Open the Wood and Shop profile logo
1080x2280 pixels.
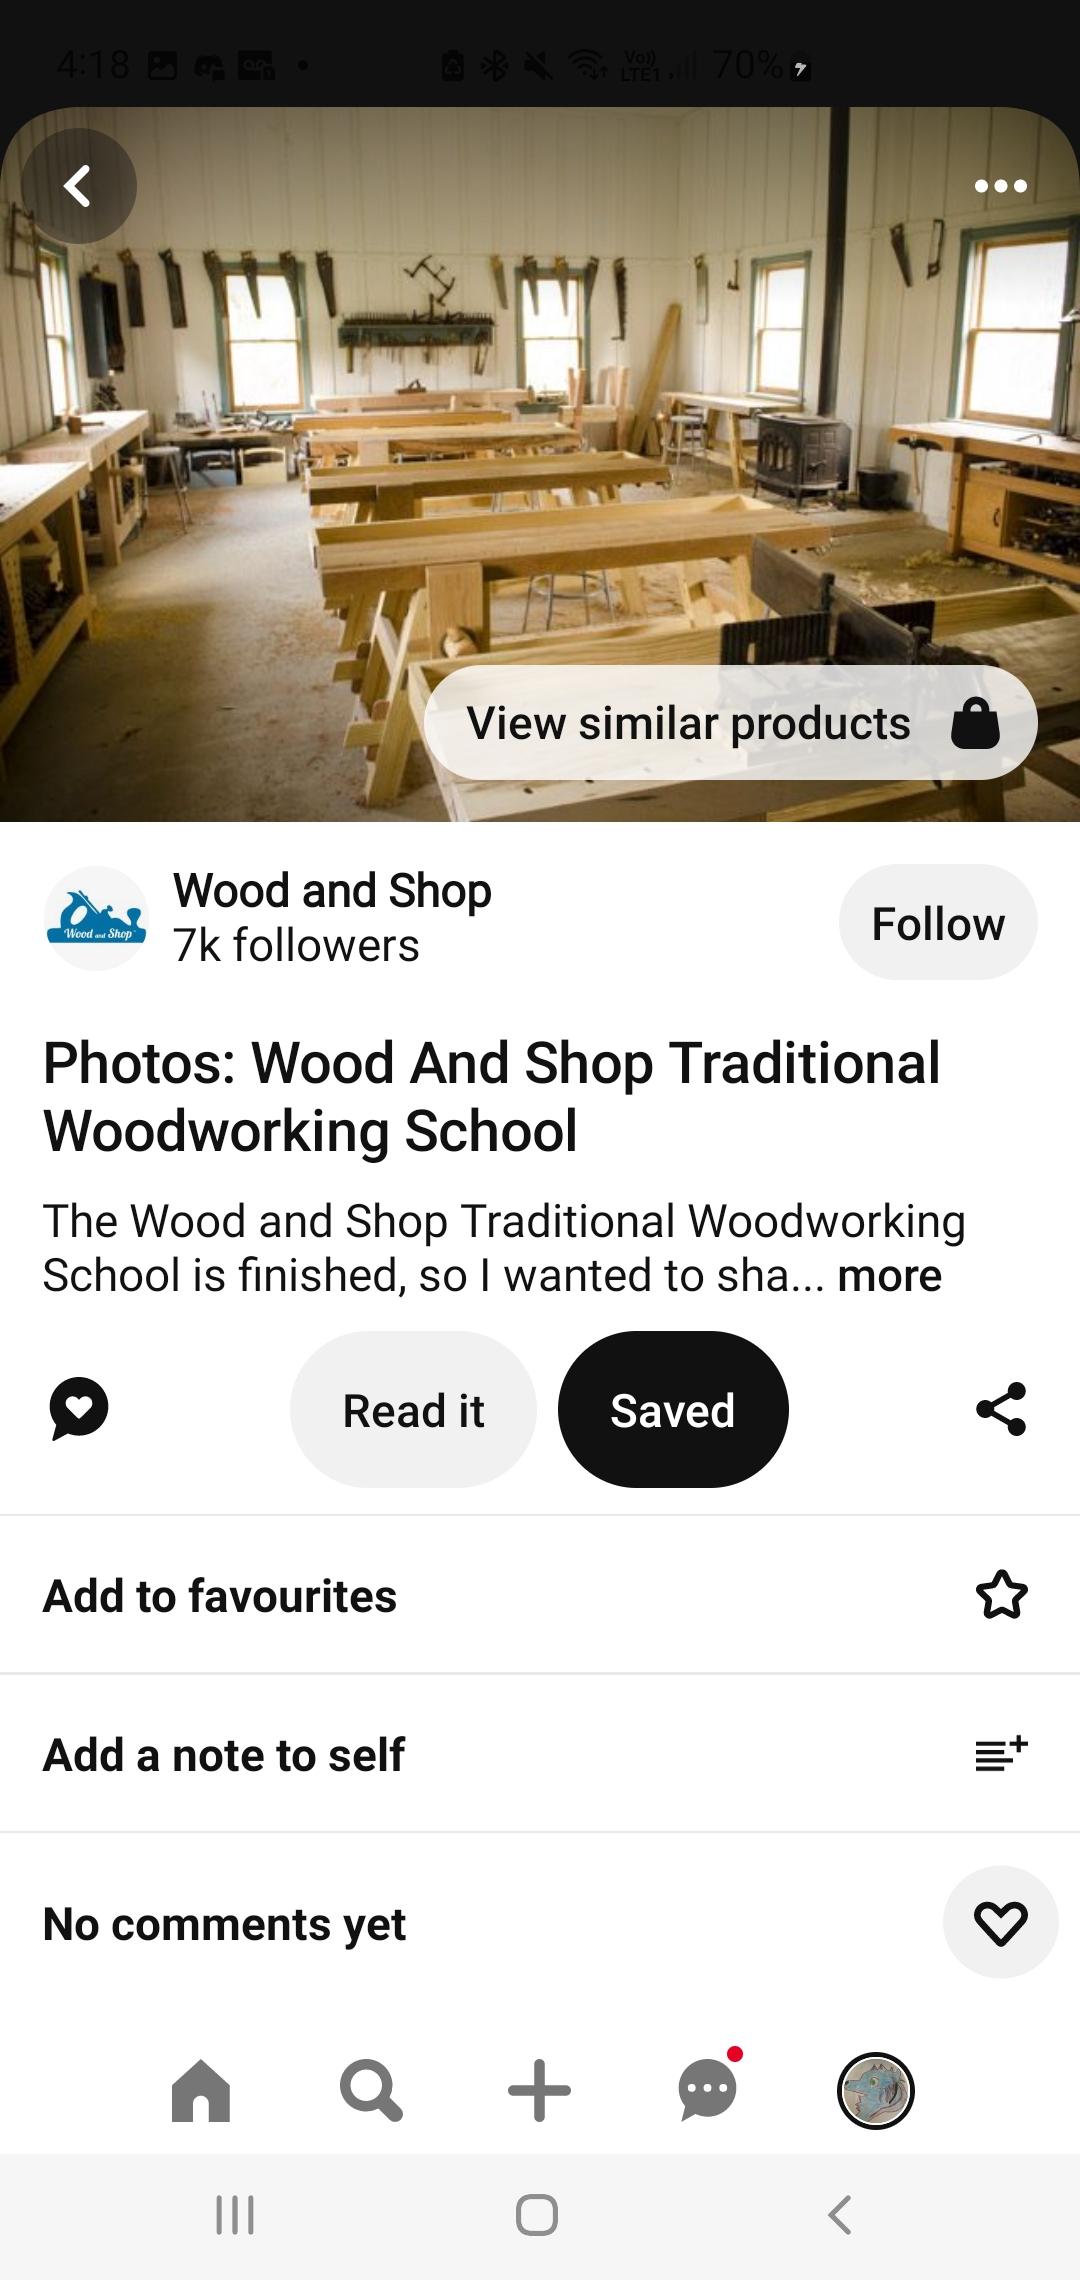pos(96,918)
